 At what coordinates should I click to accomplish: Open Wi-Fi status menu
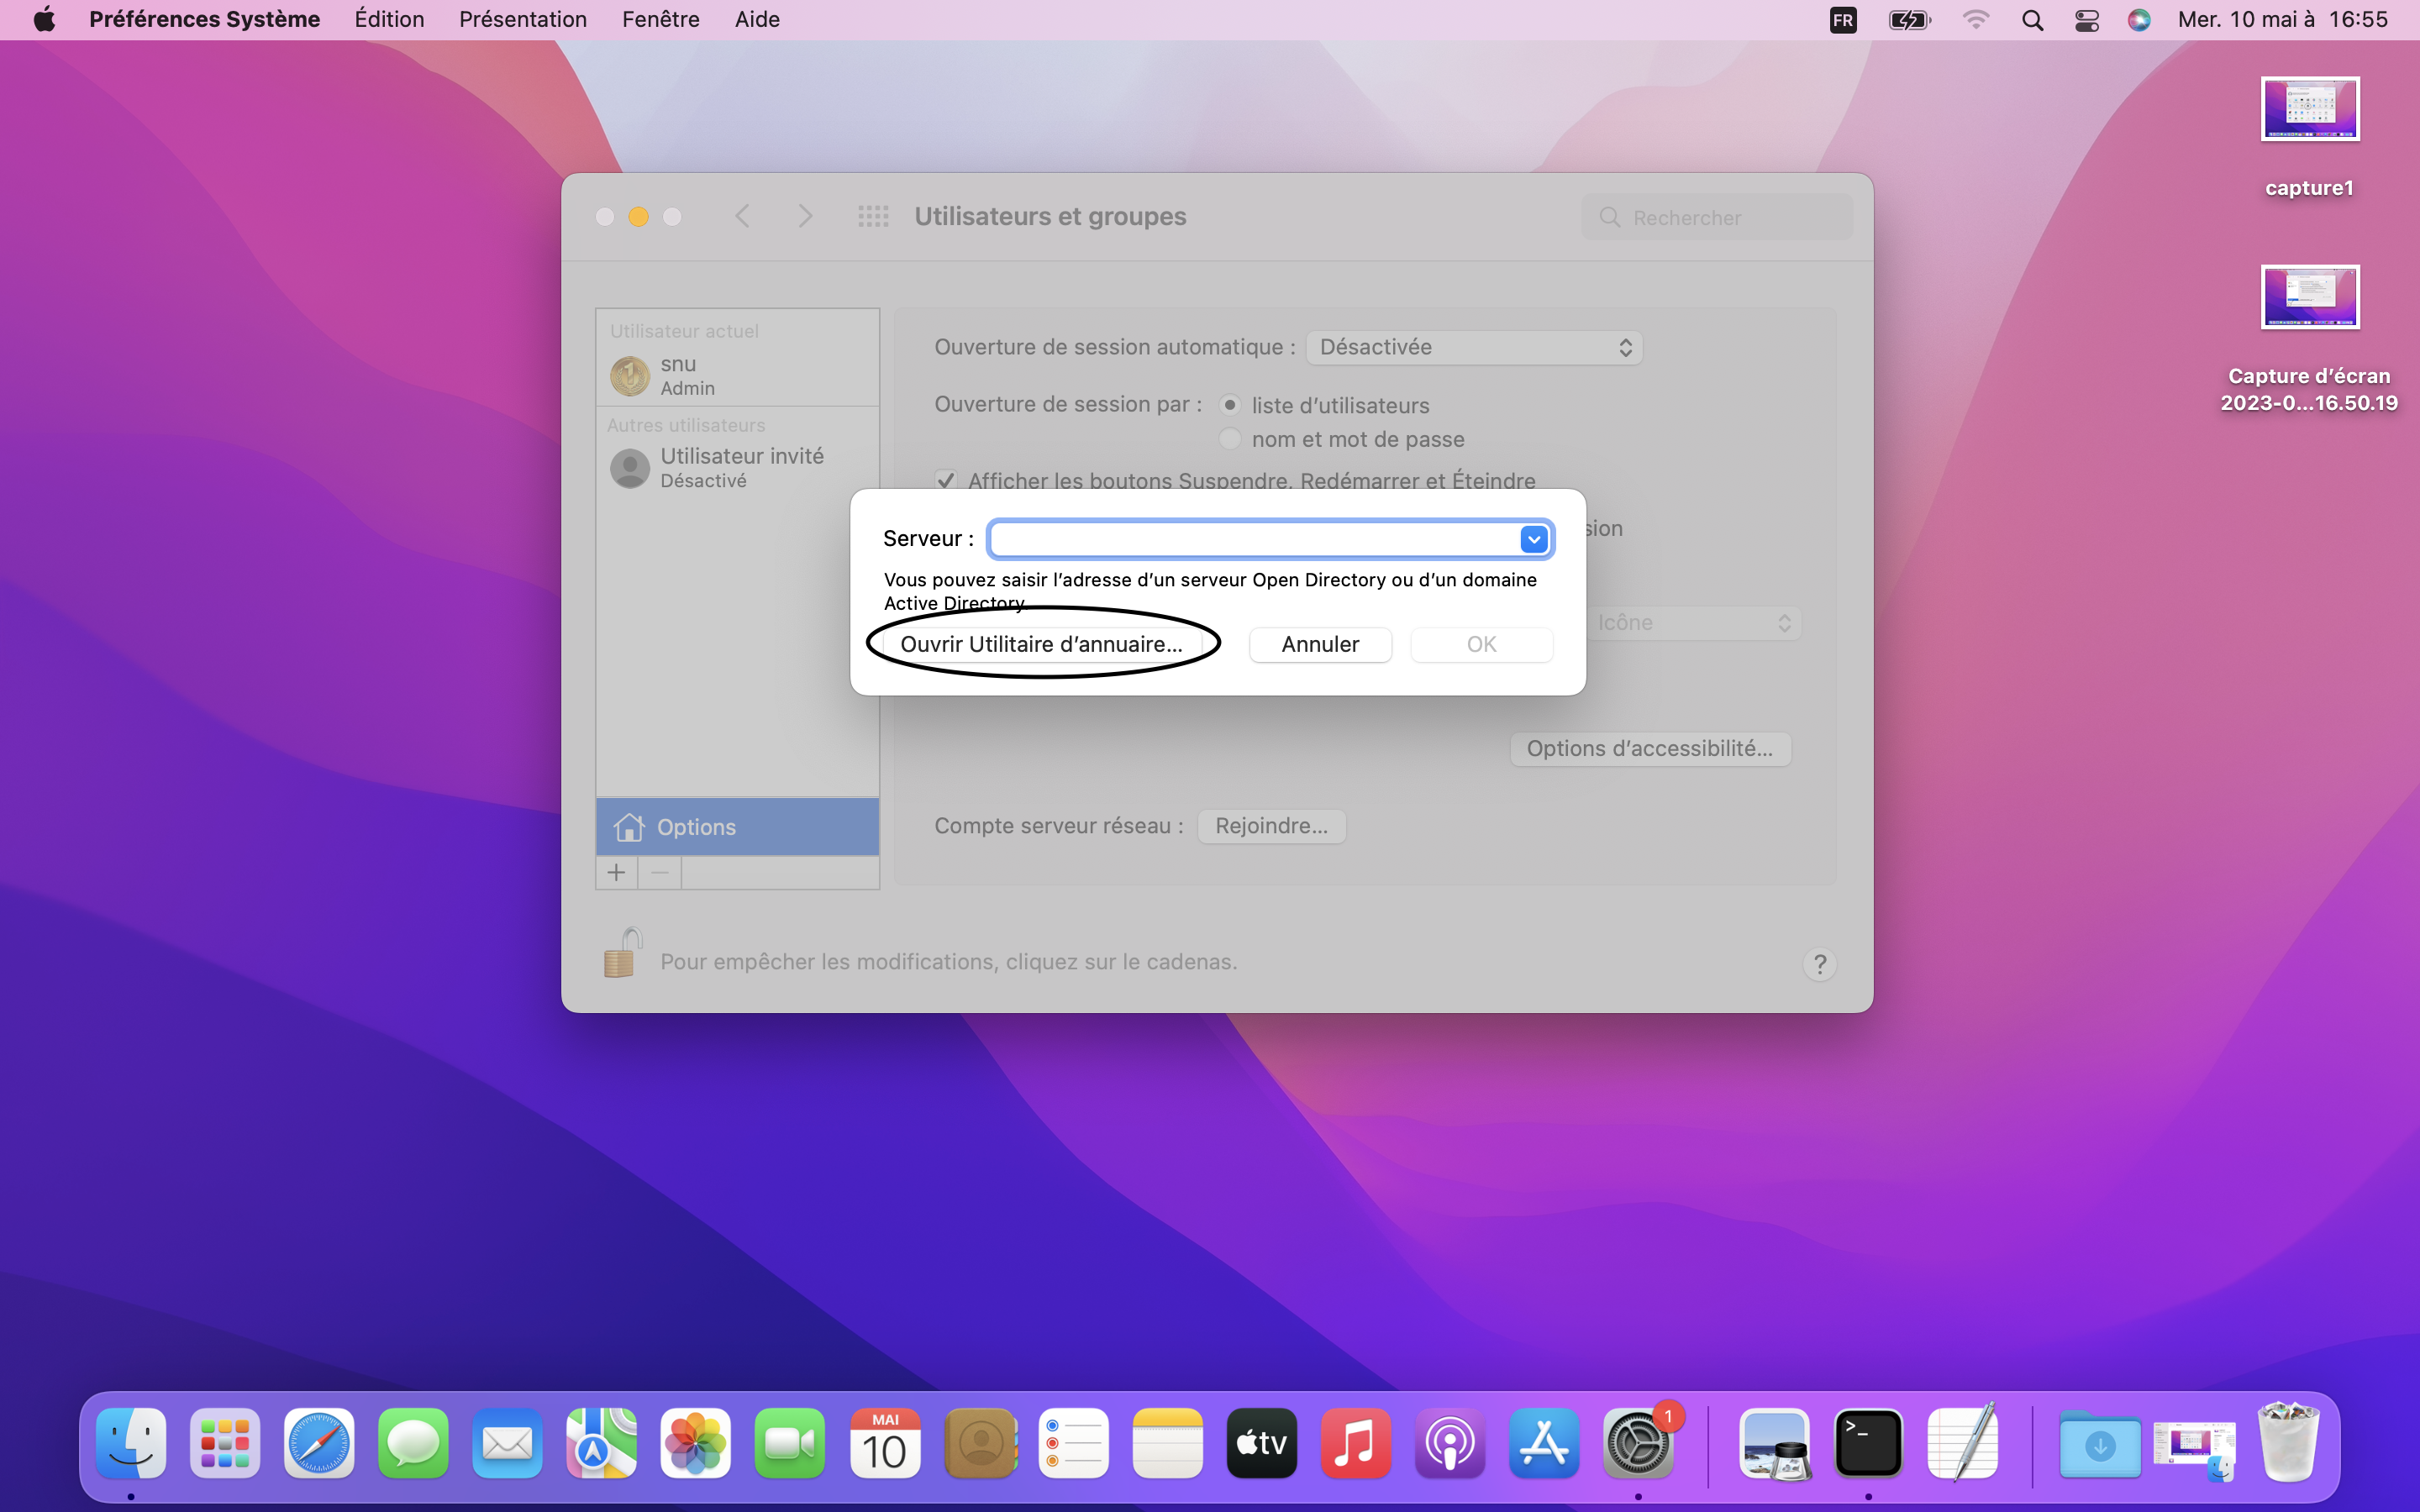(1976, 20)
